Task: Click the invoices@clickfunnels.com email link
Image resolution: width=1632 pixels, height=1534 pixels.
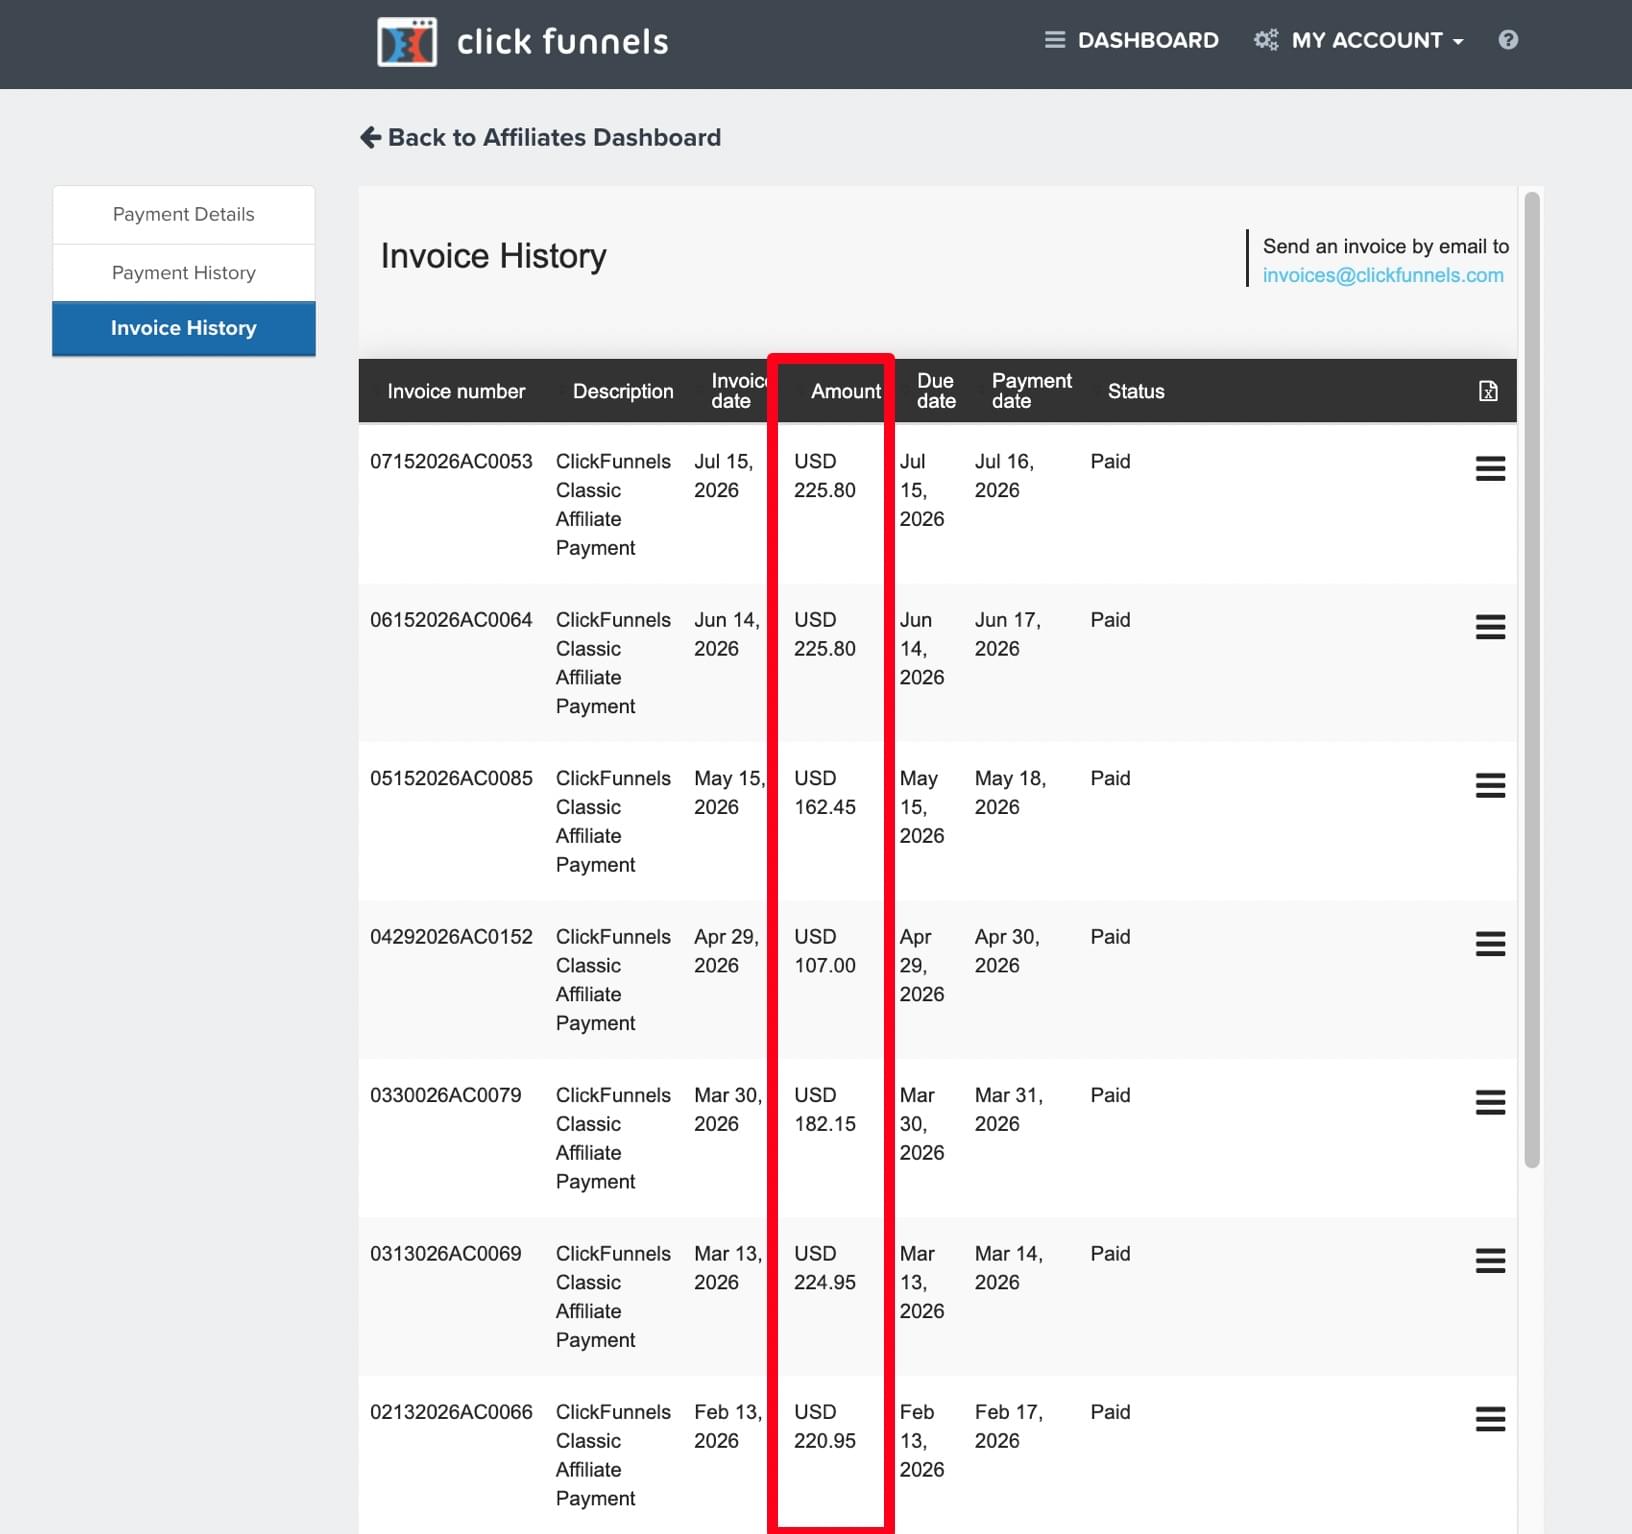Action: click(1383, 275)
